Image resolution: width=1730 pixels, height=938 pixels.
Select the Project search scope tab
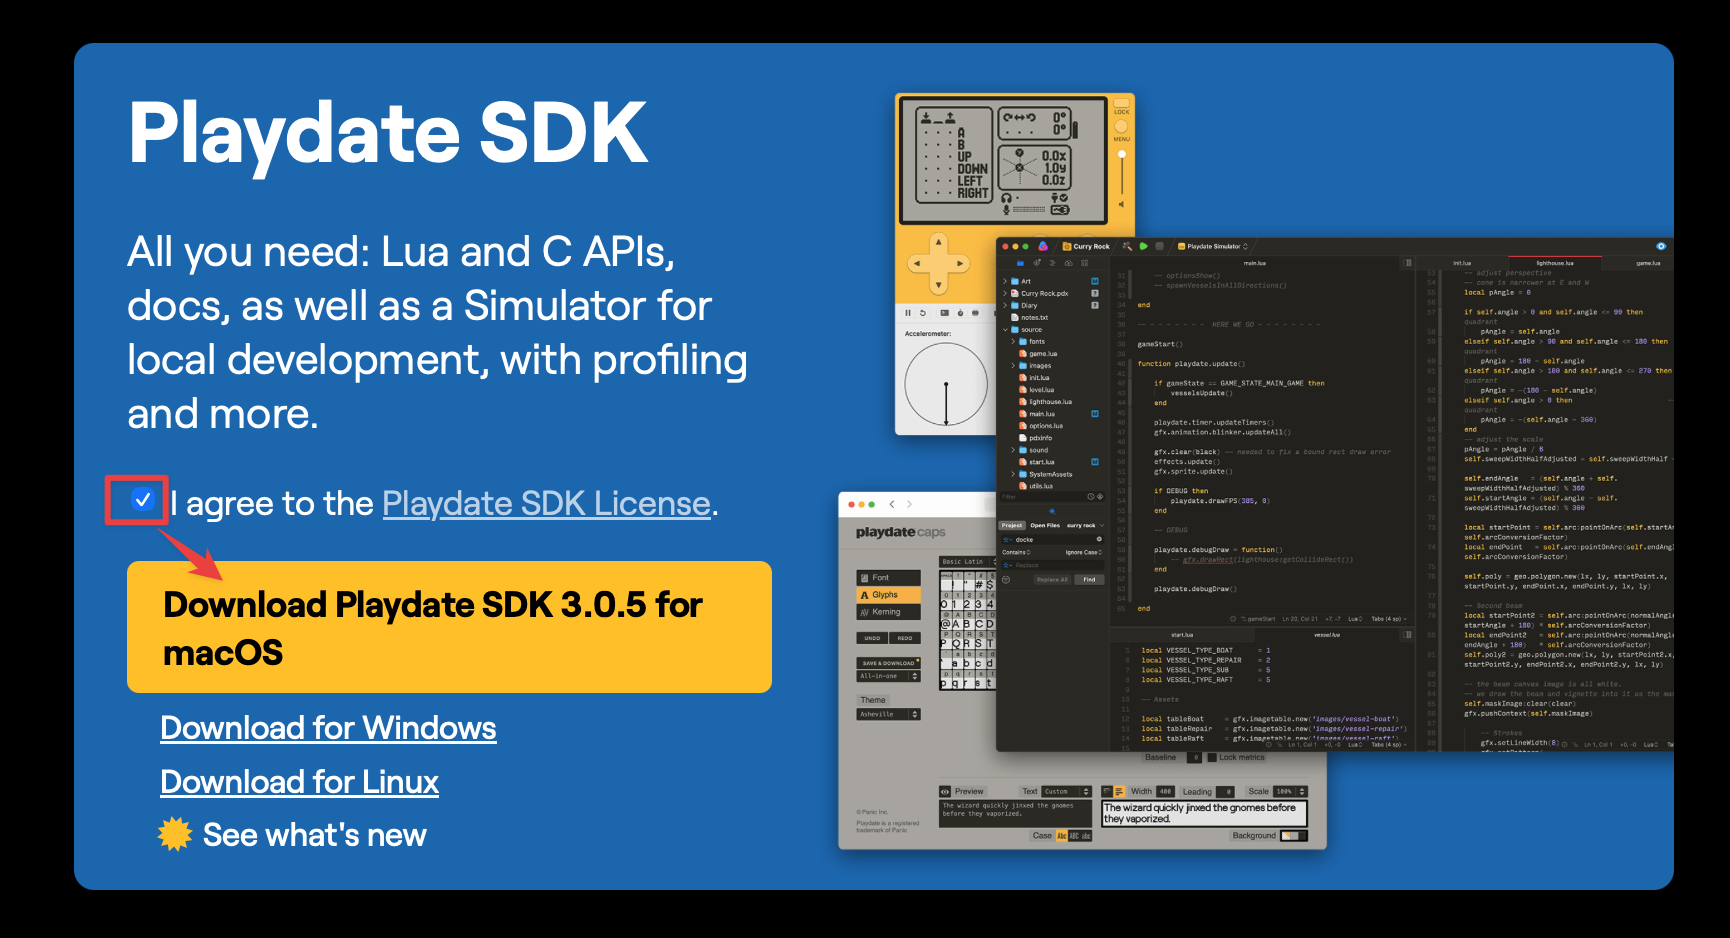click(1012, 525)
